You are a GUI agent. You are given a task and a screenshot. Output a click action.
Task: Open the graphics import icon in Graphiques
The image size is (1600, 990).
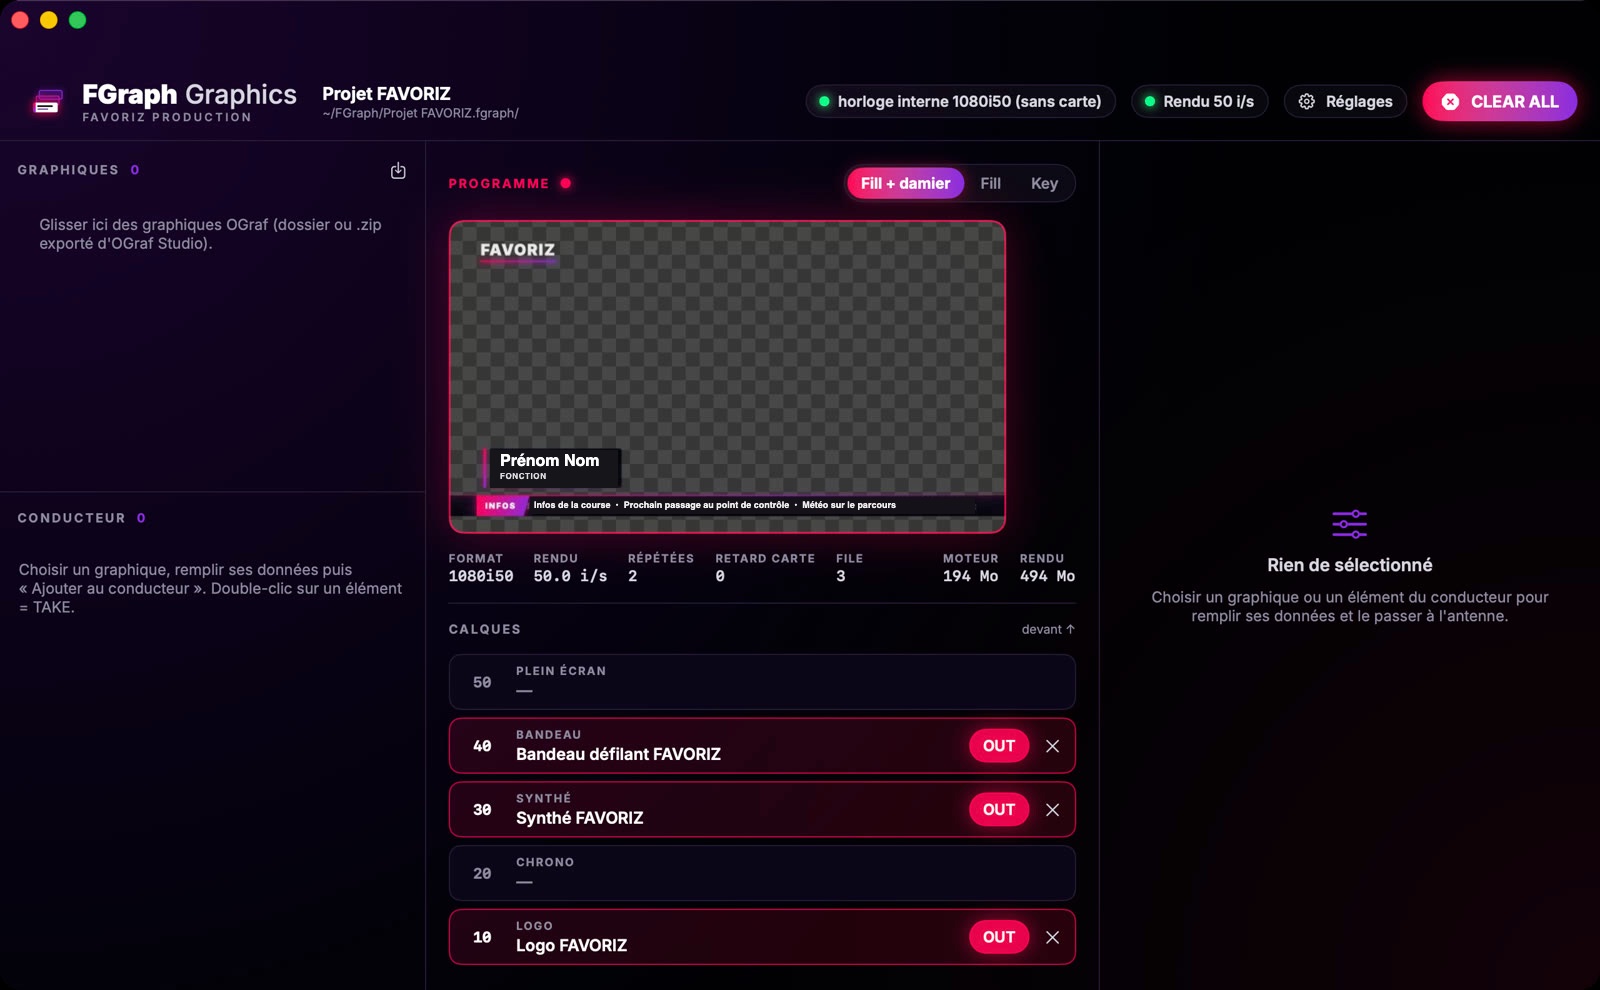pos(398,171)
